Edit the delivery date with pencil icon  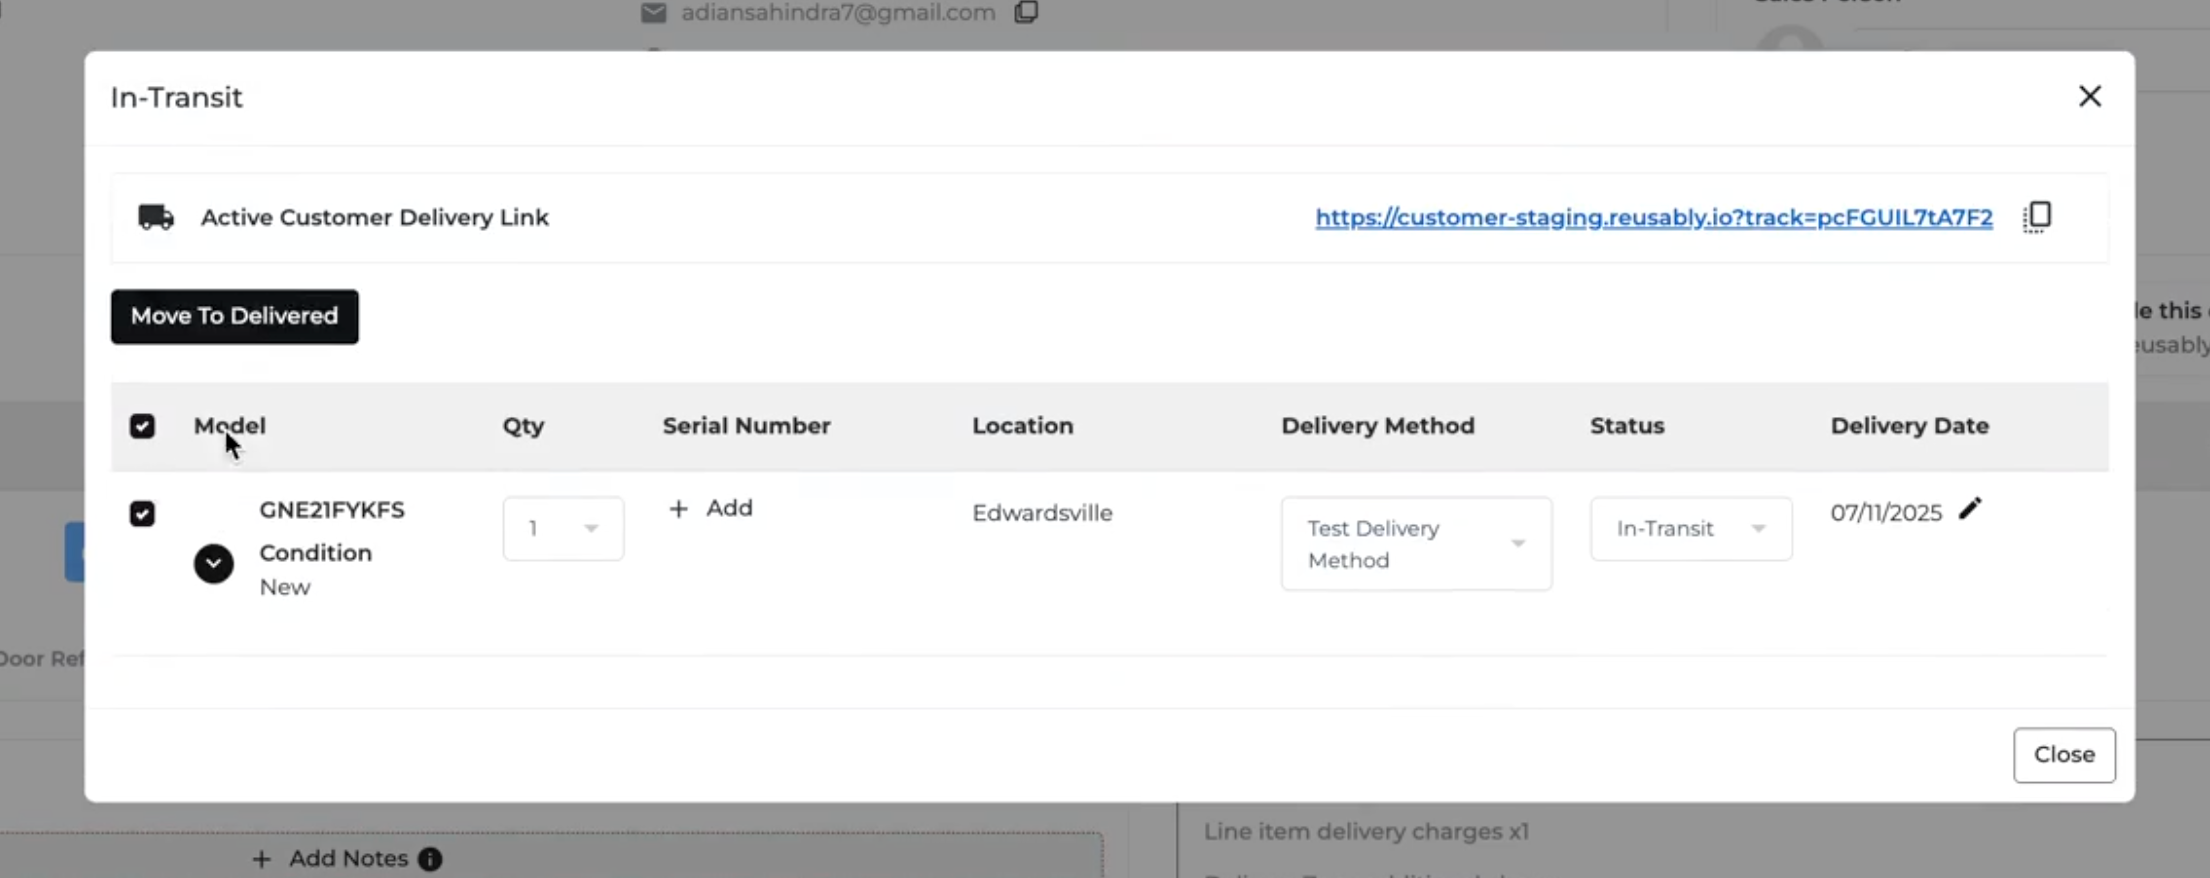[1970, 509]
